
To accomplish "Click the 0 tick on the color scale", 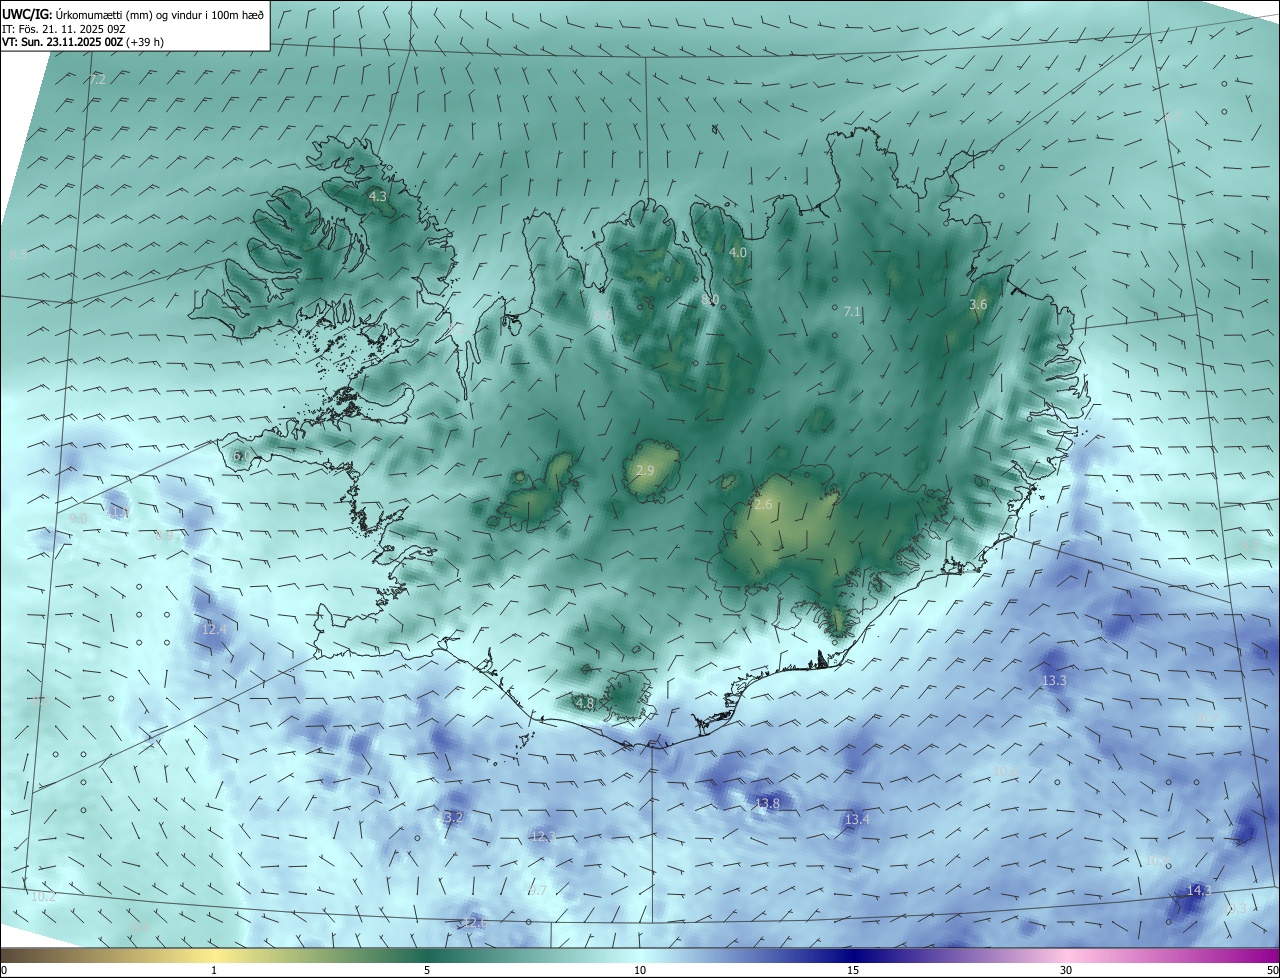I will pyautogui.click(x=4, y=970).
